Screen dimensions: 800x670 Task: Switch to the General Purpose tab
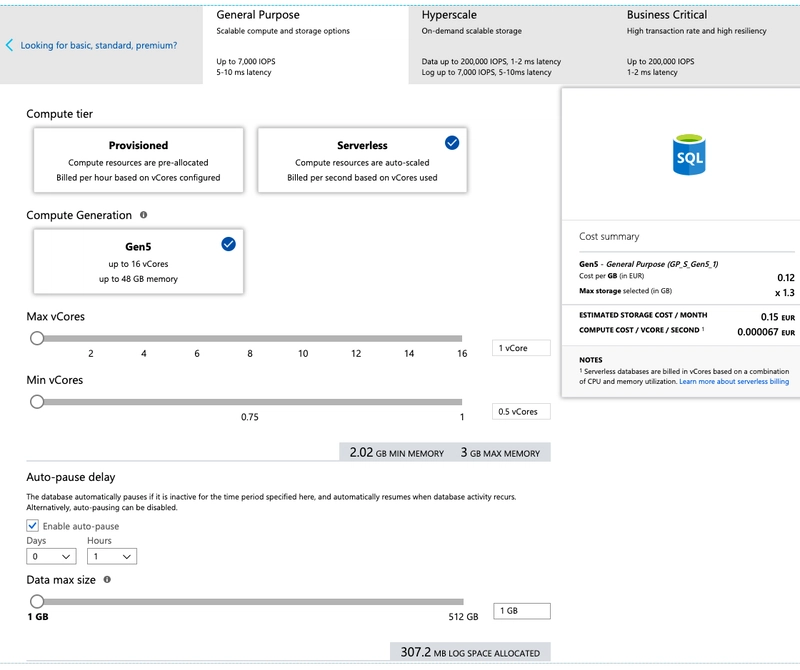click(x=307, y=43)
